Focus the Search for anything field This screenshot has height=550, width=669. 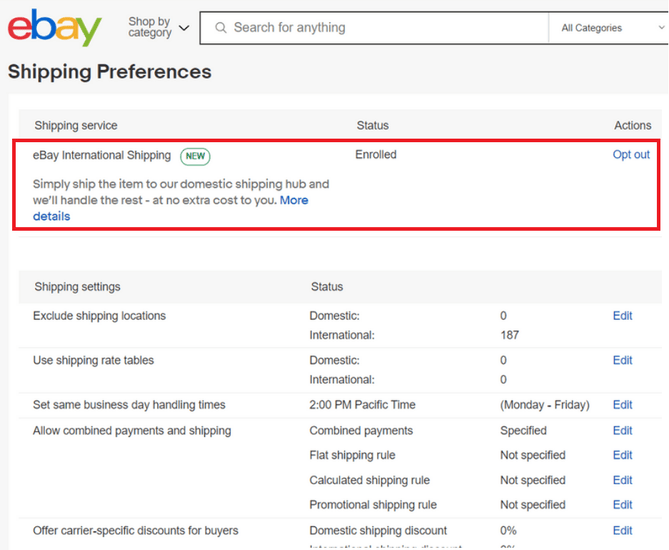[x=375, y=28]
